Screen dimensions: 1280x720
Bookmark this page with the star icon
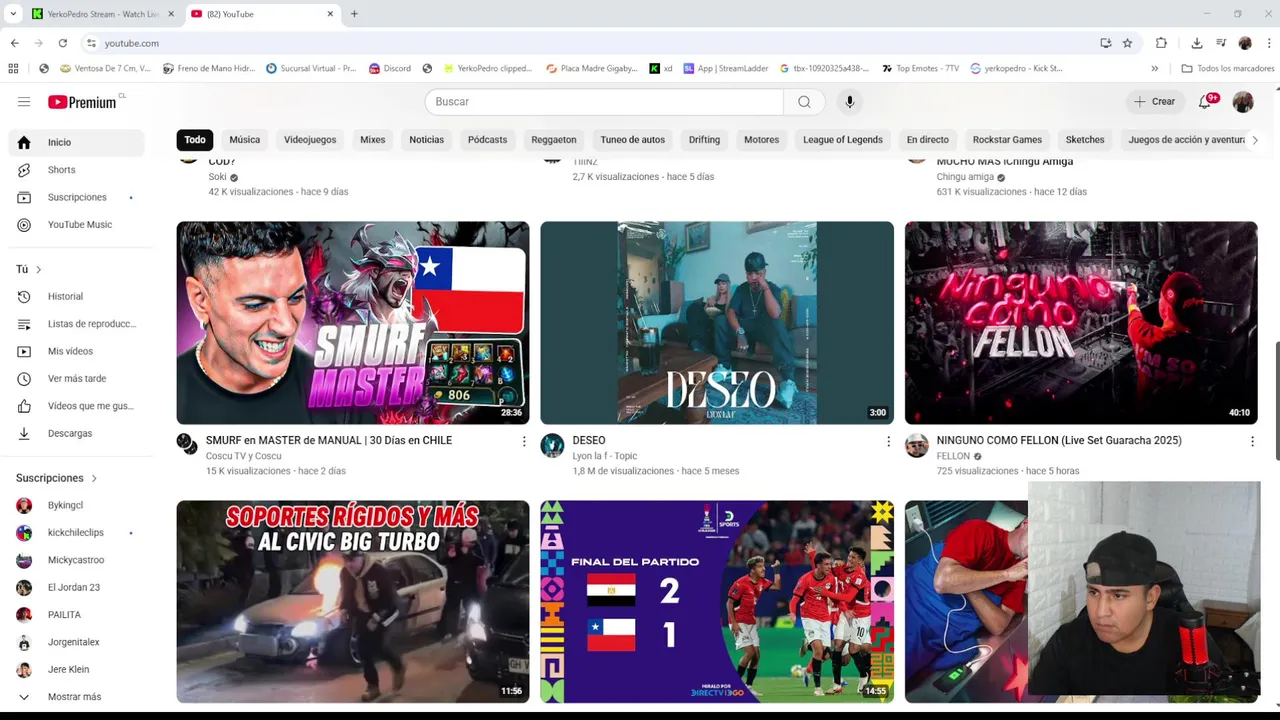pyautogui.click(x=1127, y=43)
